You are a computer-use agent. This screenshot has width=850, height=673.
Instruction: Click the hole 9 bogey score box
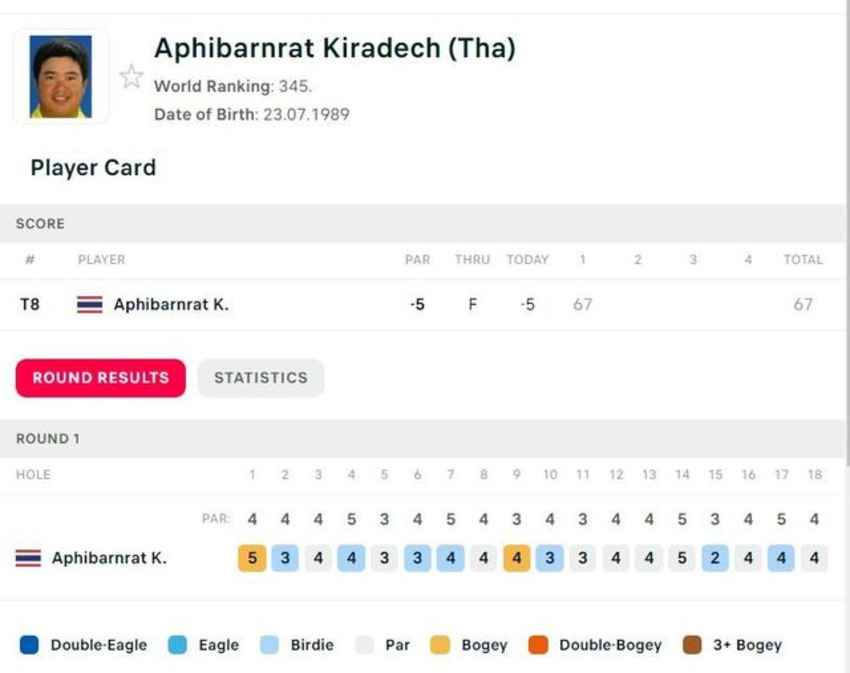tap(517, 558)
